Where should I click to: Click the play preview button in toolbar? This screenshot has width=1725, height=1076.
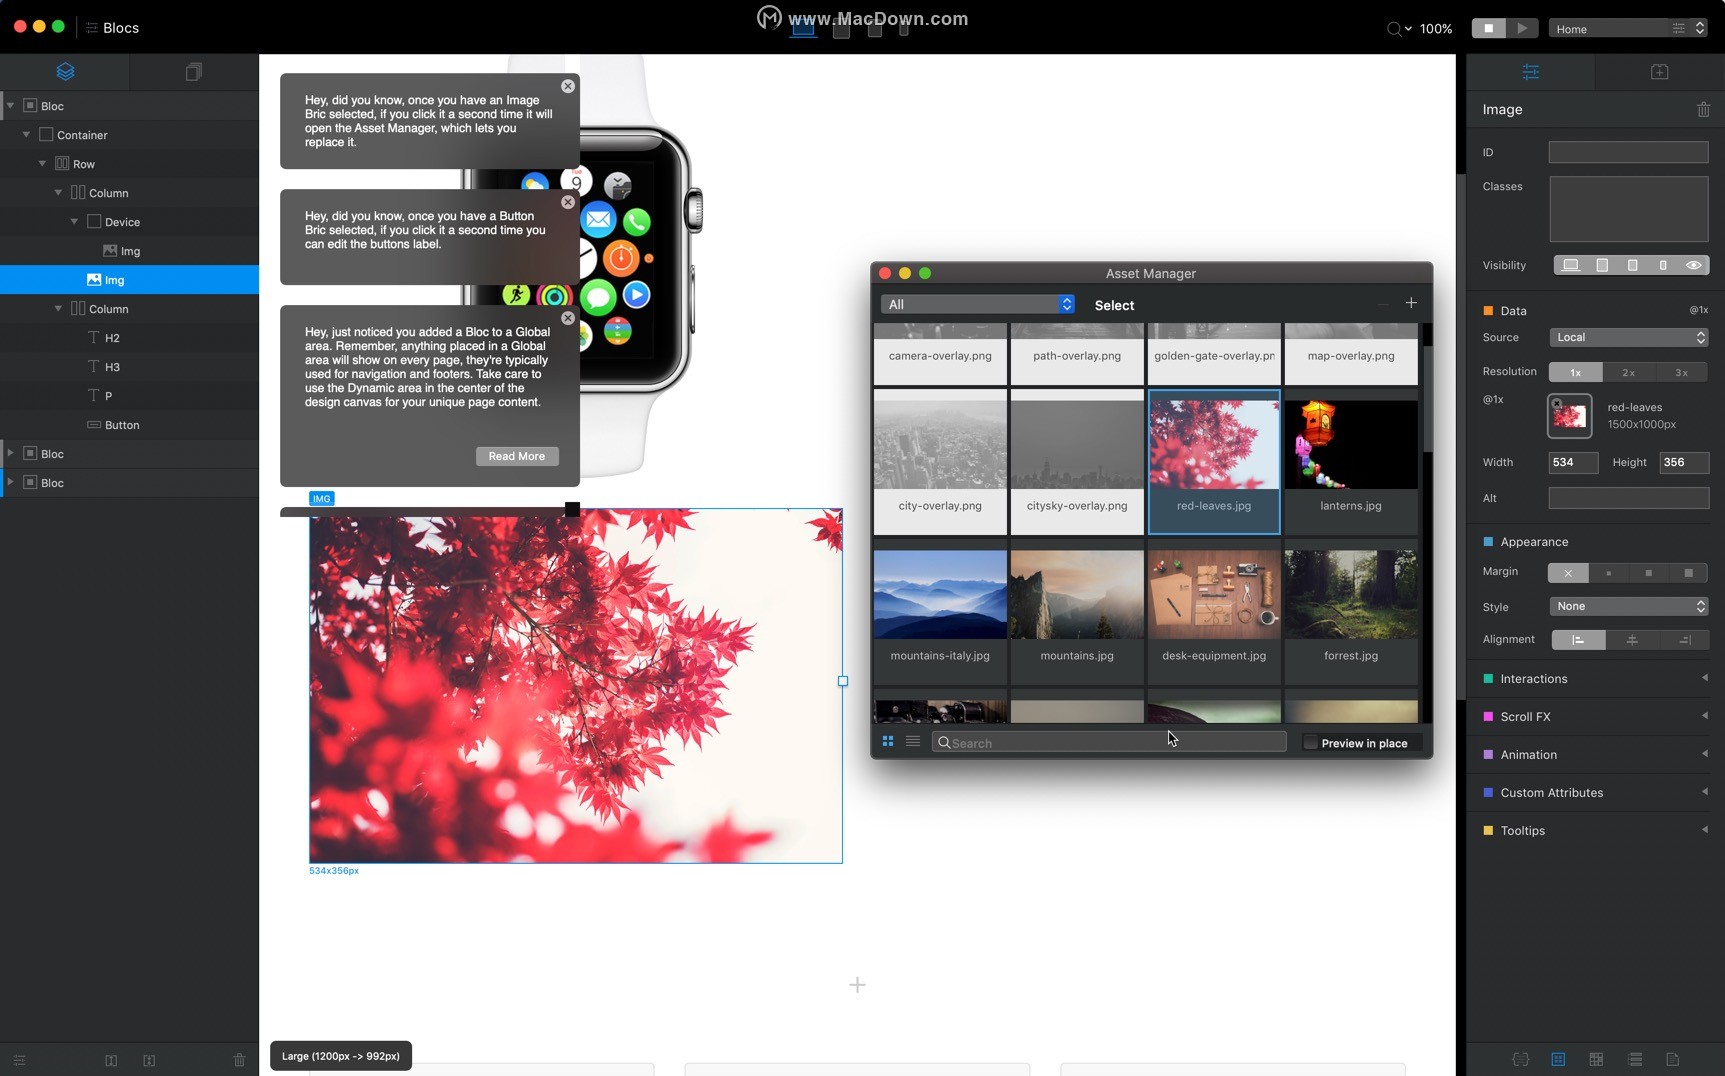click(1521, 29)
